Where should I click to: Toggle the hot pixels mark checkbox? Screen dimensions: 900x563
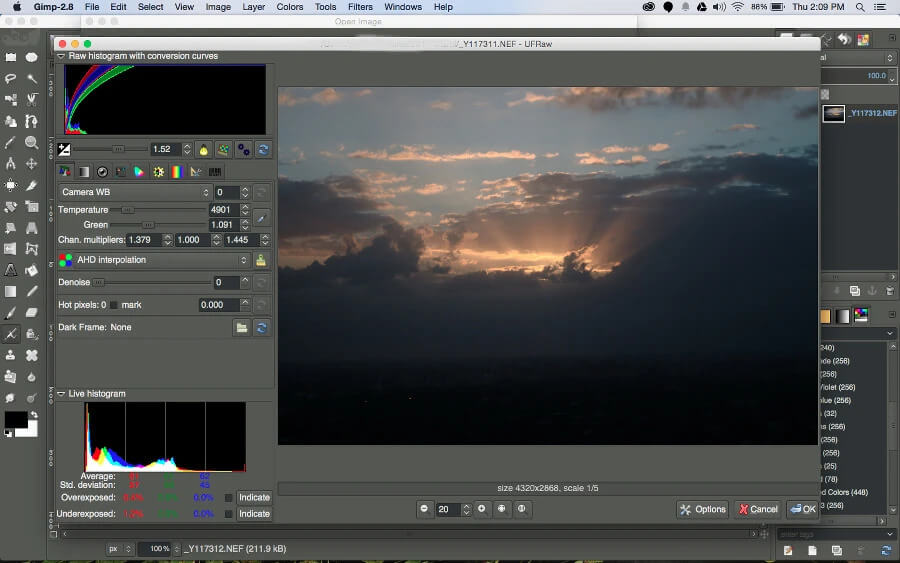(113, 305)
